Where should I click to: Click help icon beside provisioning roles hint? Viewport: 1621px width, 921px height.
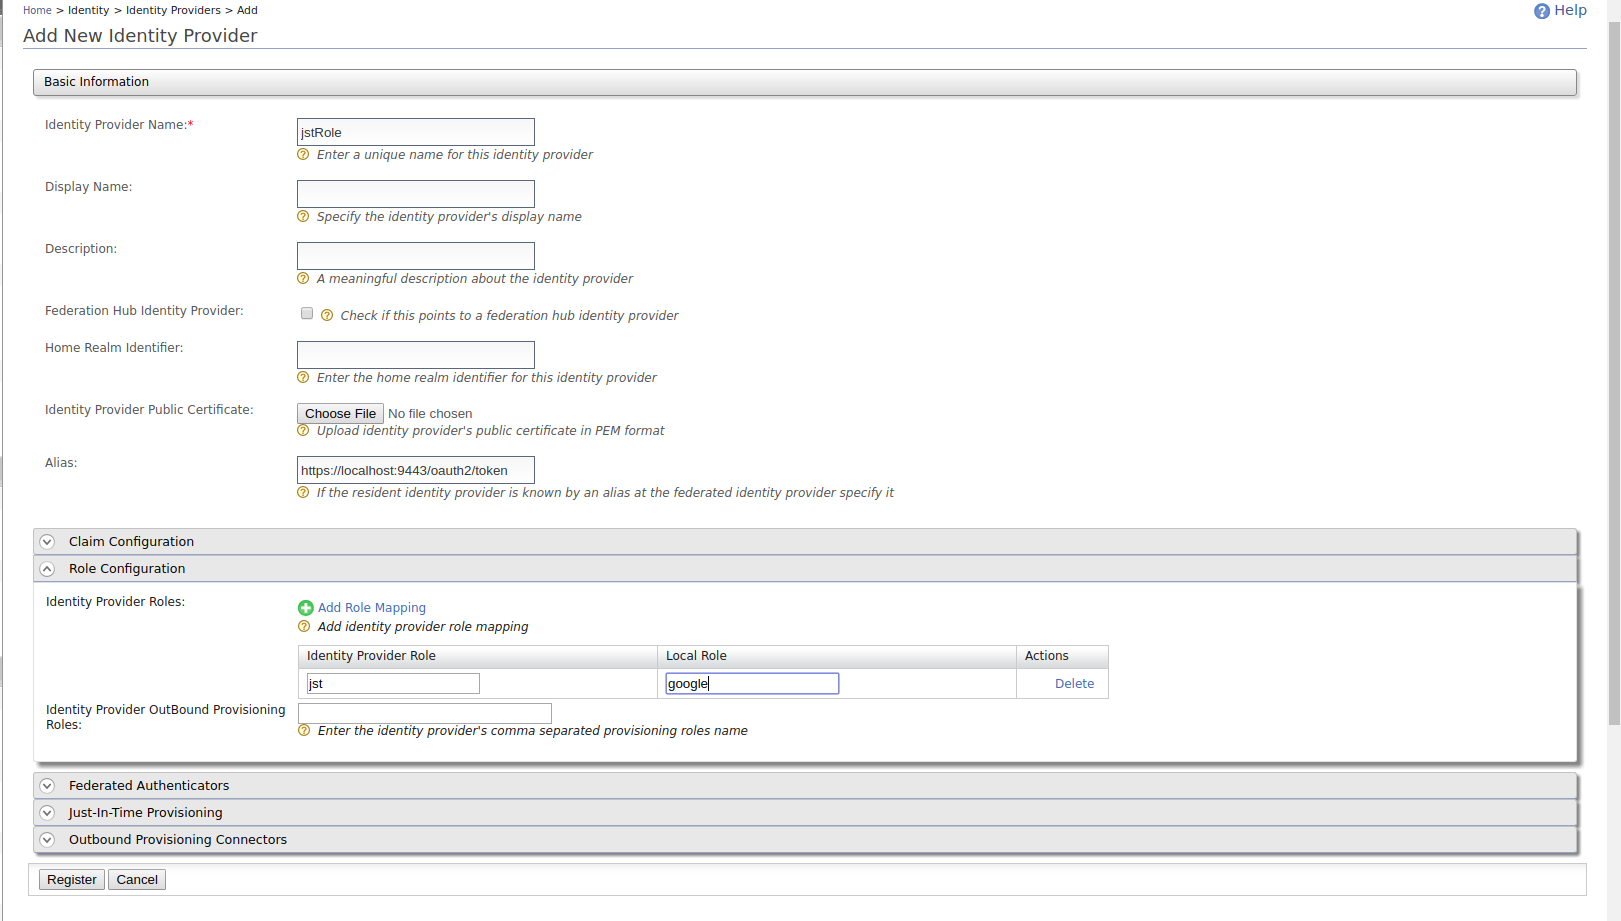click(304, 731)
